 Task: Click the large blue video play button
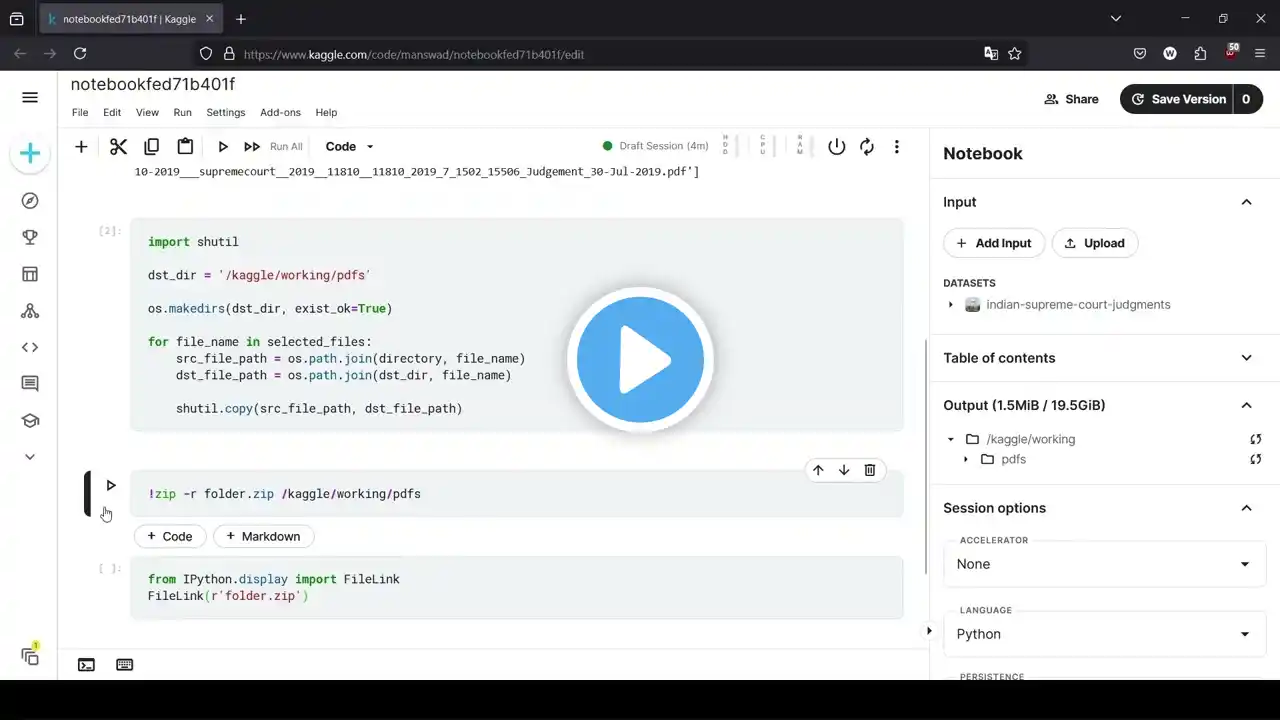pos(640,360)
